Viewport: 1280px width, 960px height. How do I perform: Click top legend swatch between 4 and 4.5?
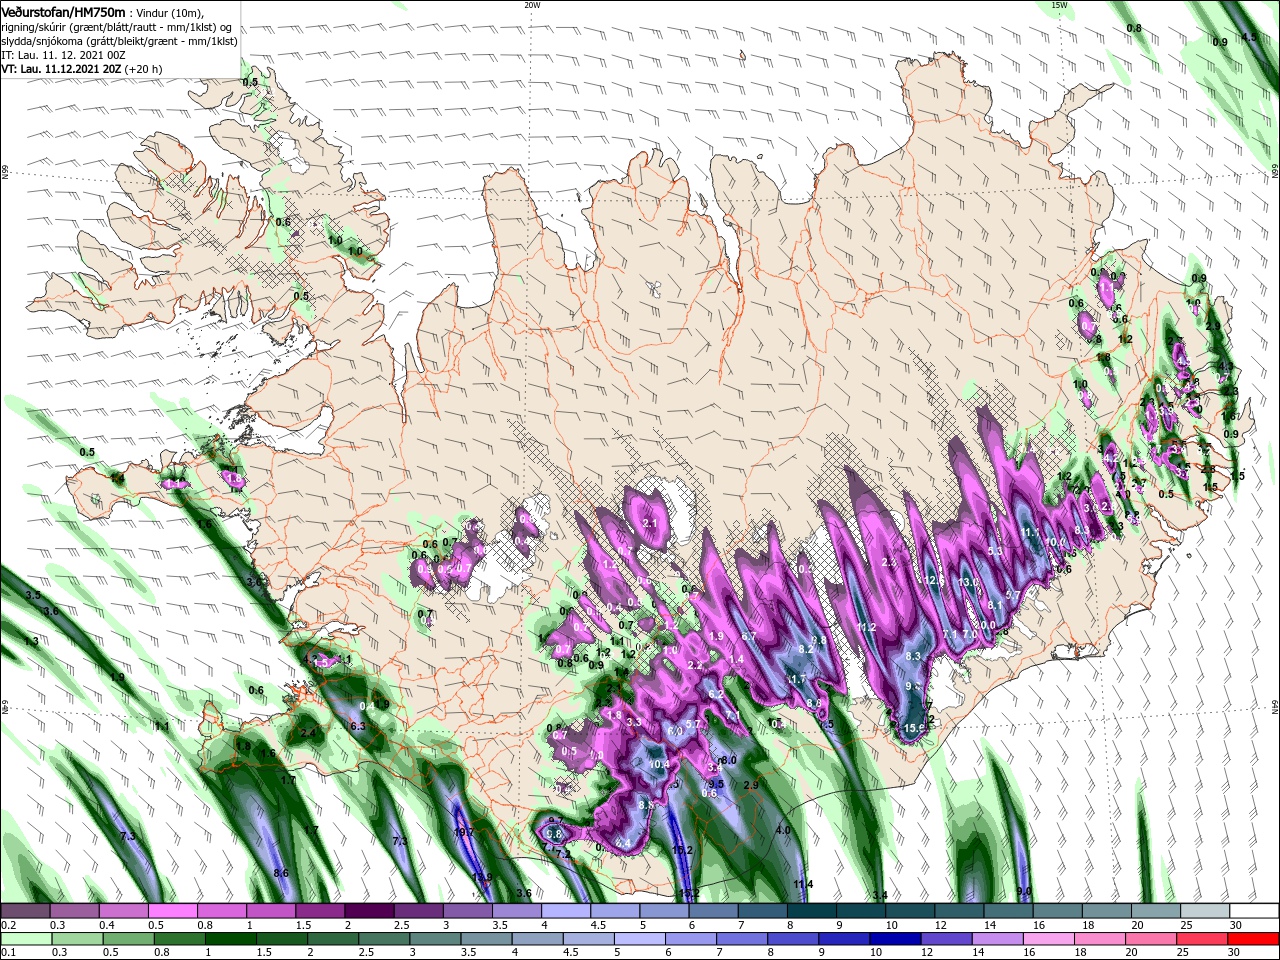(566, 911)
